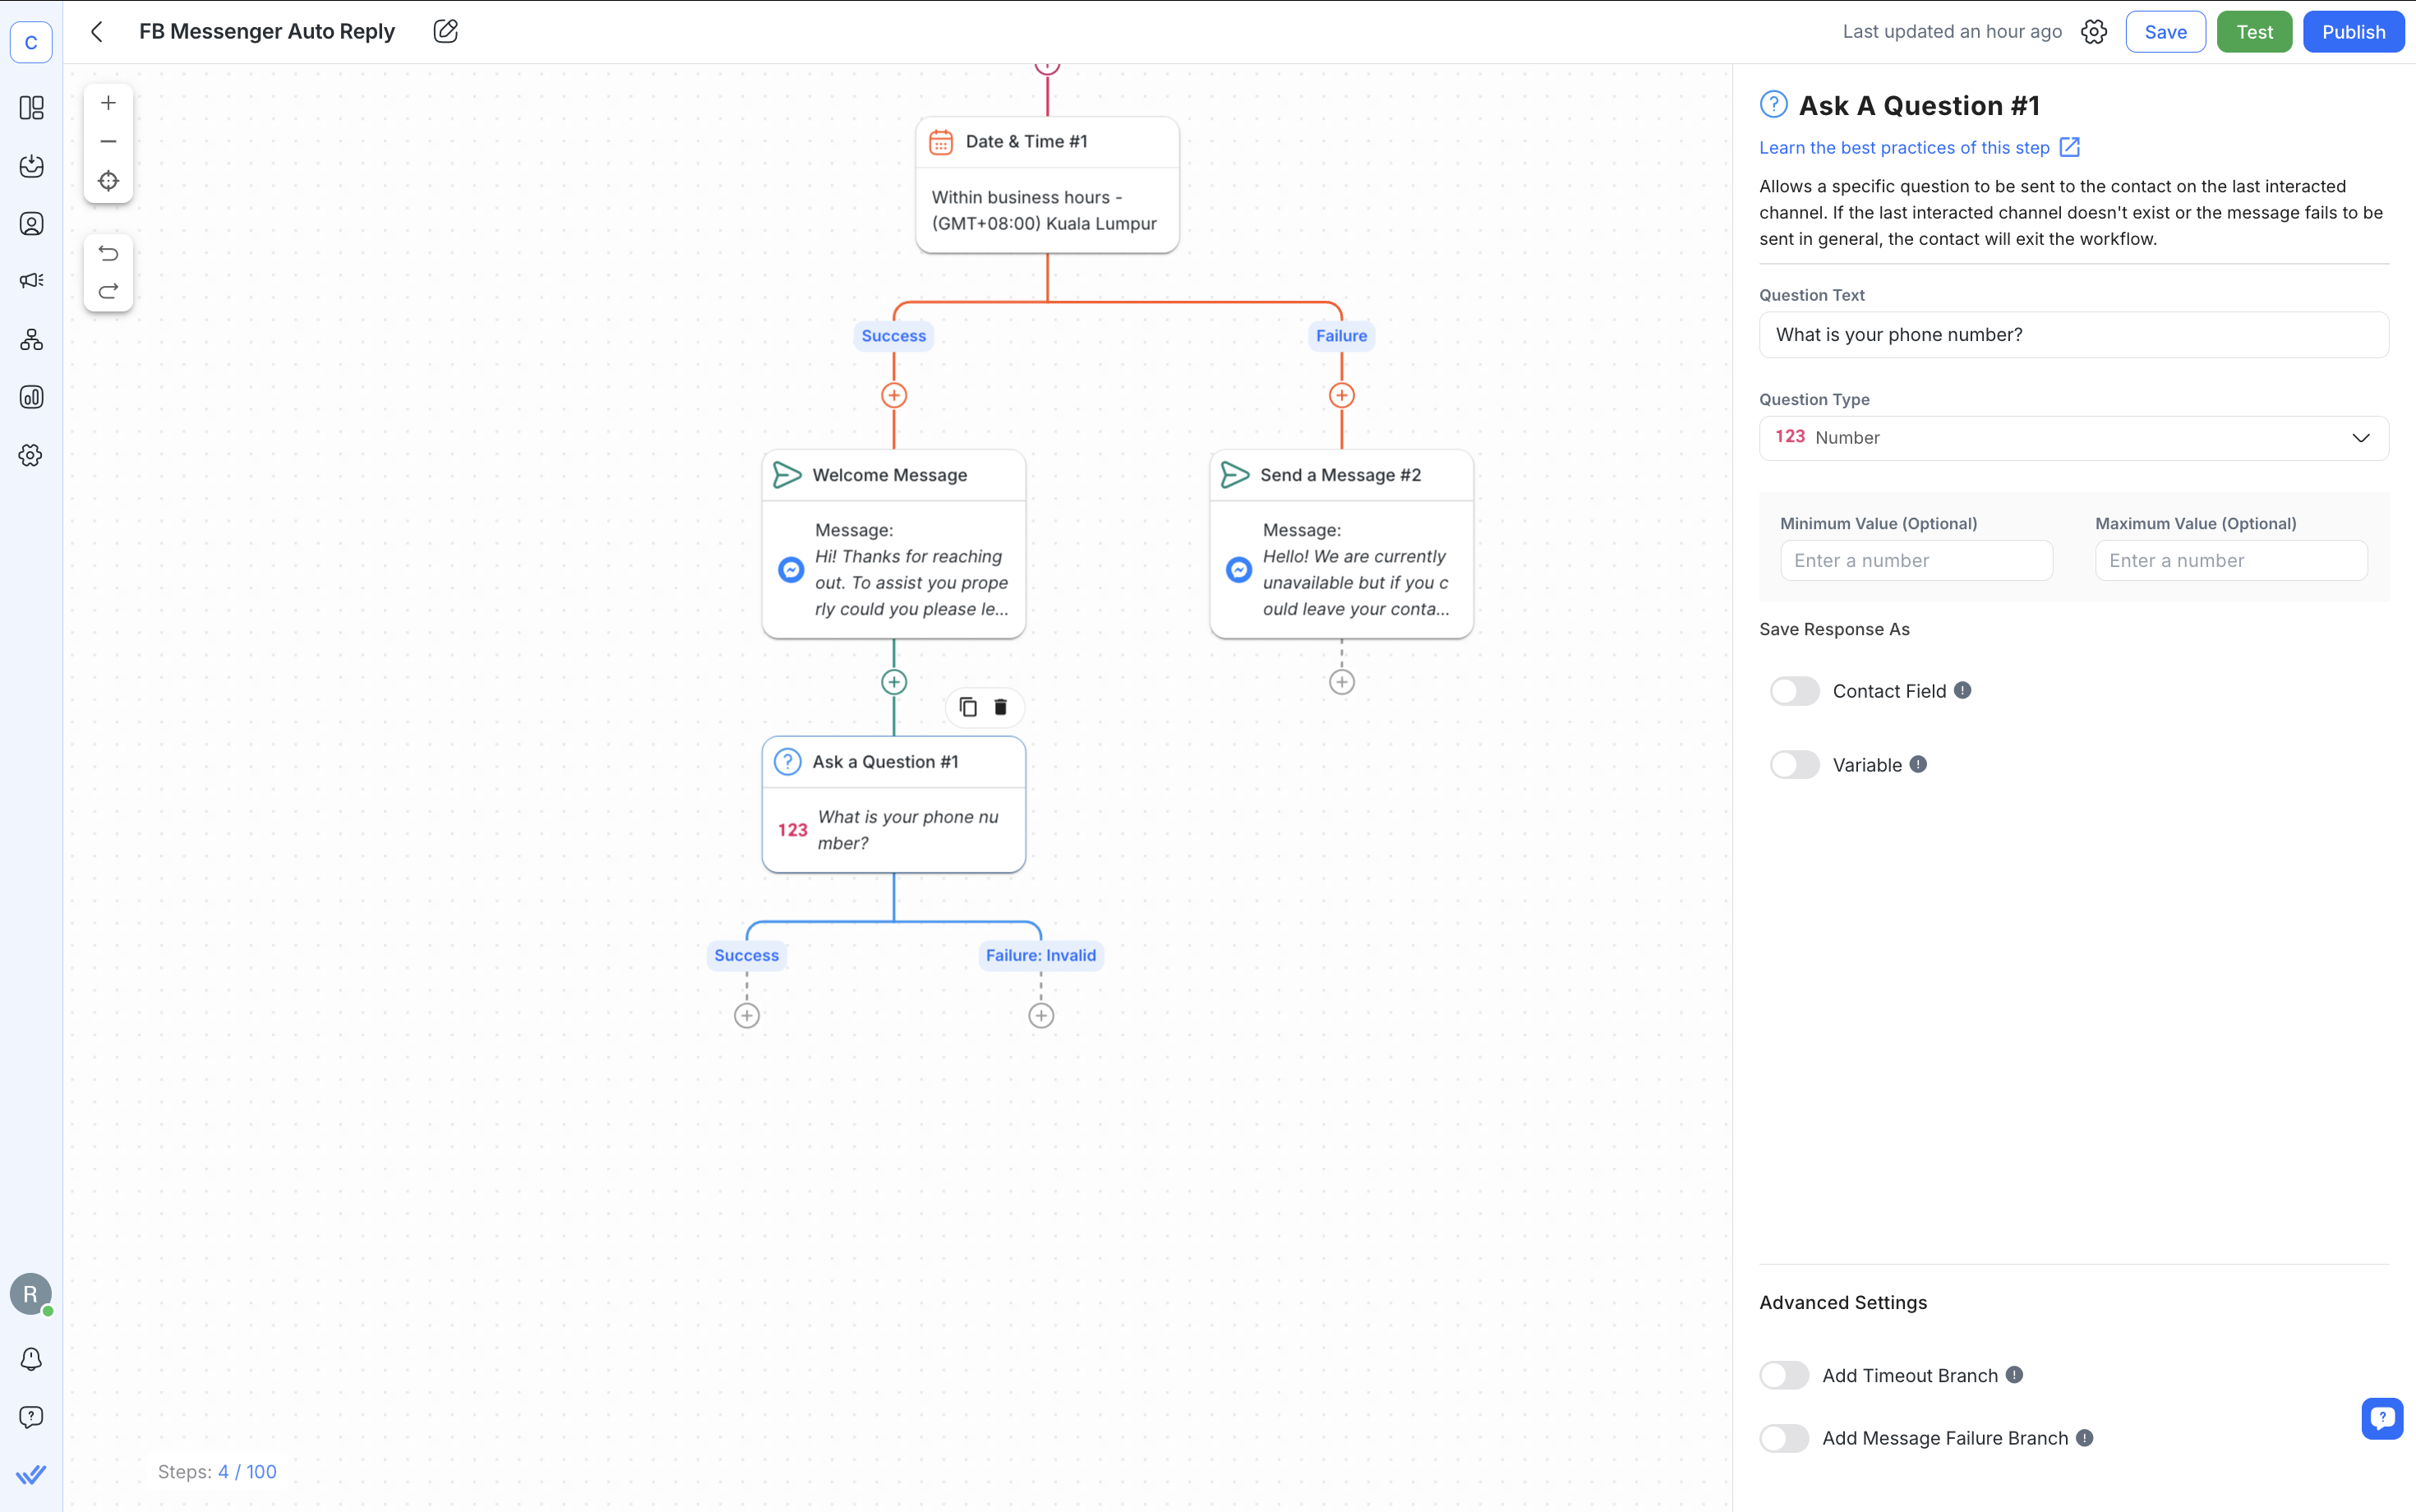Zoom in on the workflow canvas
Screen dimensions: 2416x1512
(108, 101)
